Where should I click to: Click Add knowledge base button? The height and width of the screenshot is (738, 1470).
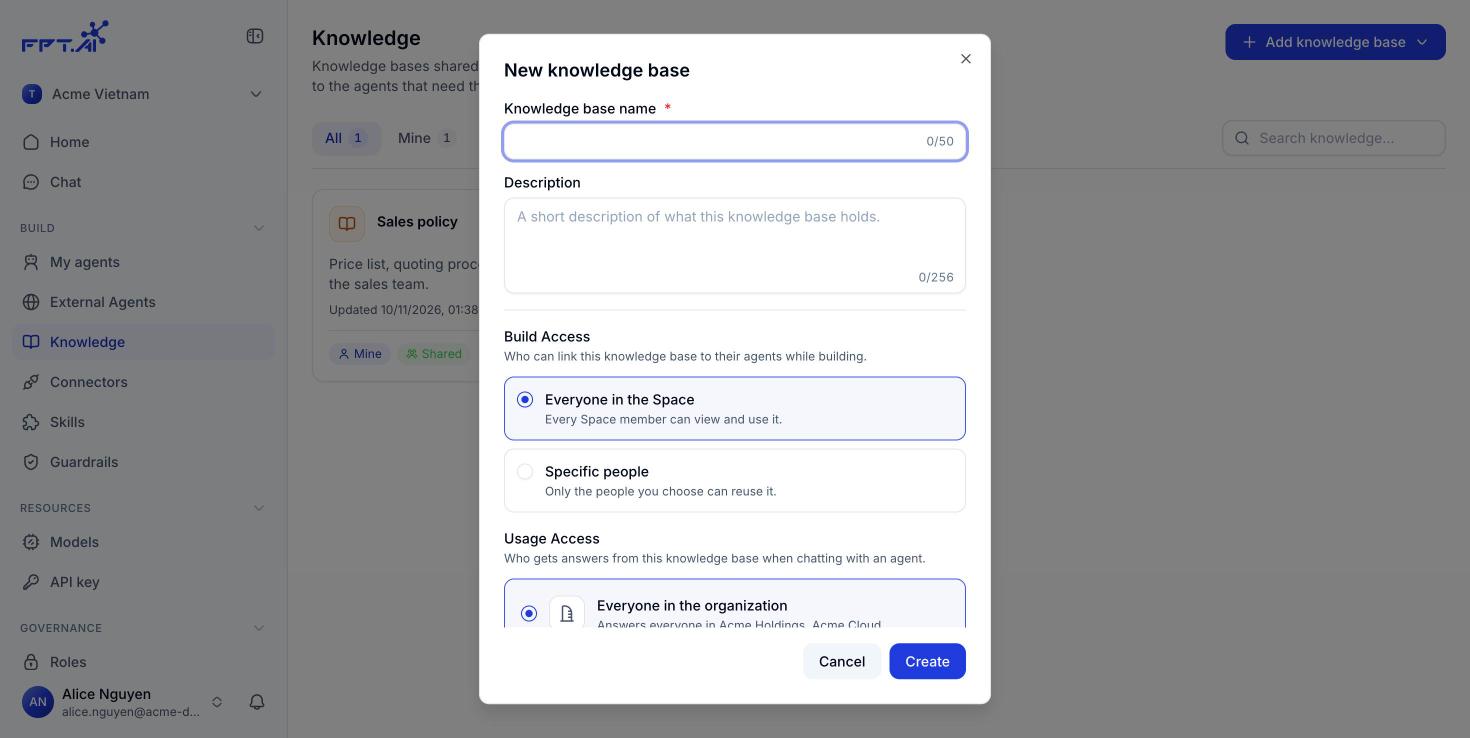(x=1335, y=42)
